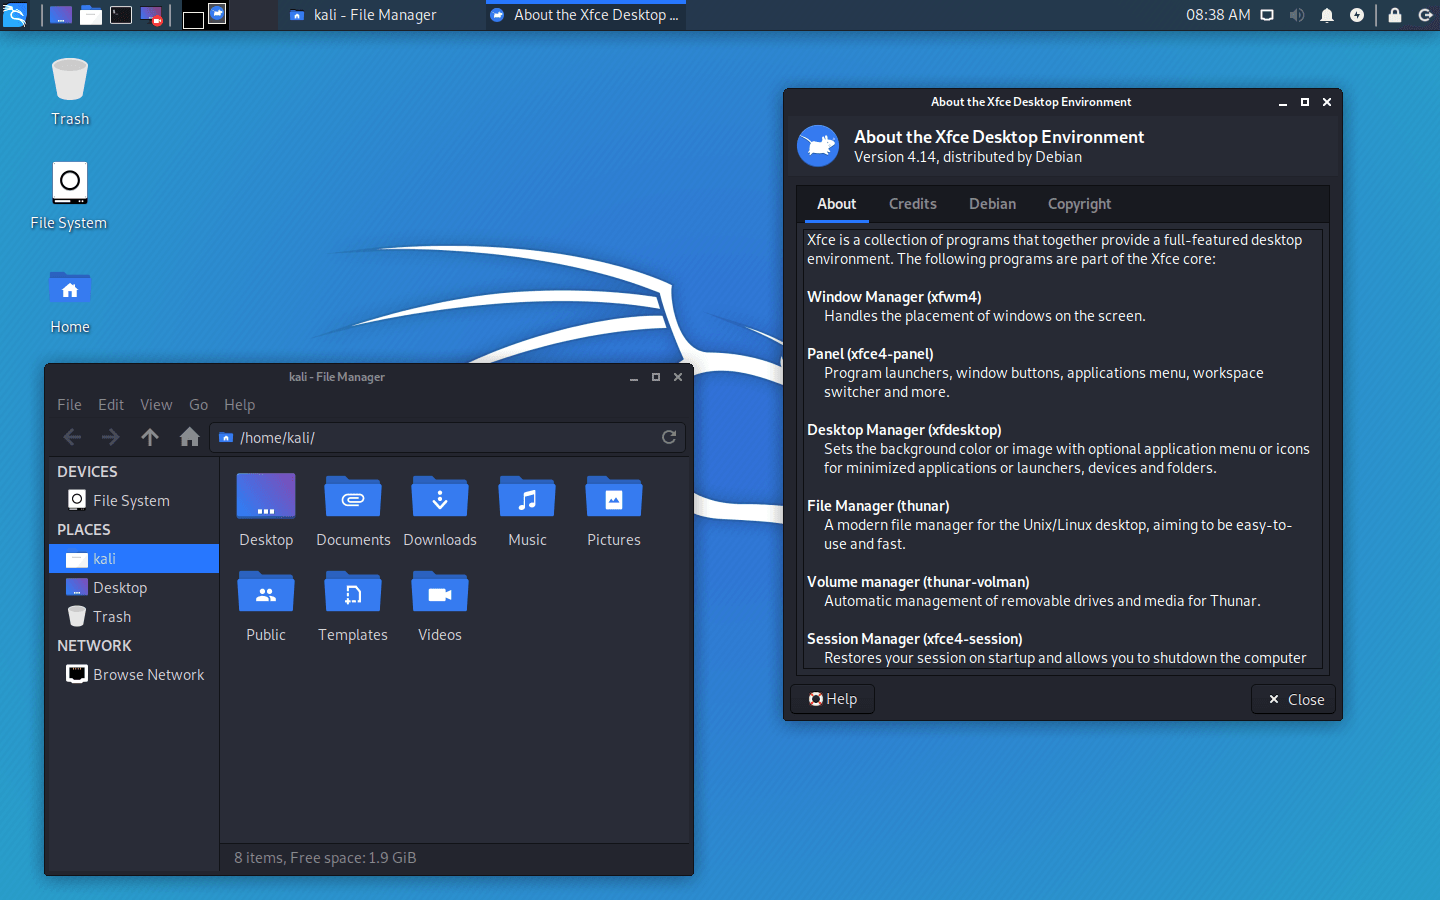Screen dimensions: 1440x900
Task: Activate 'kali - File Manager' taskbar button
Action: pyautogui.click(x=377, y=15)
